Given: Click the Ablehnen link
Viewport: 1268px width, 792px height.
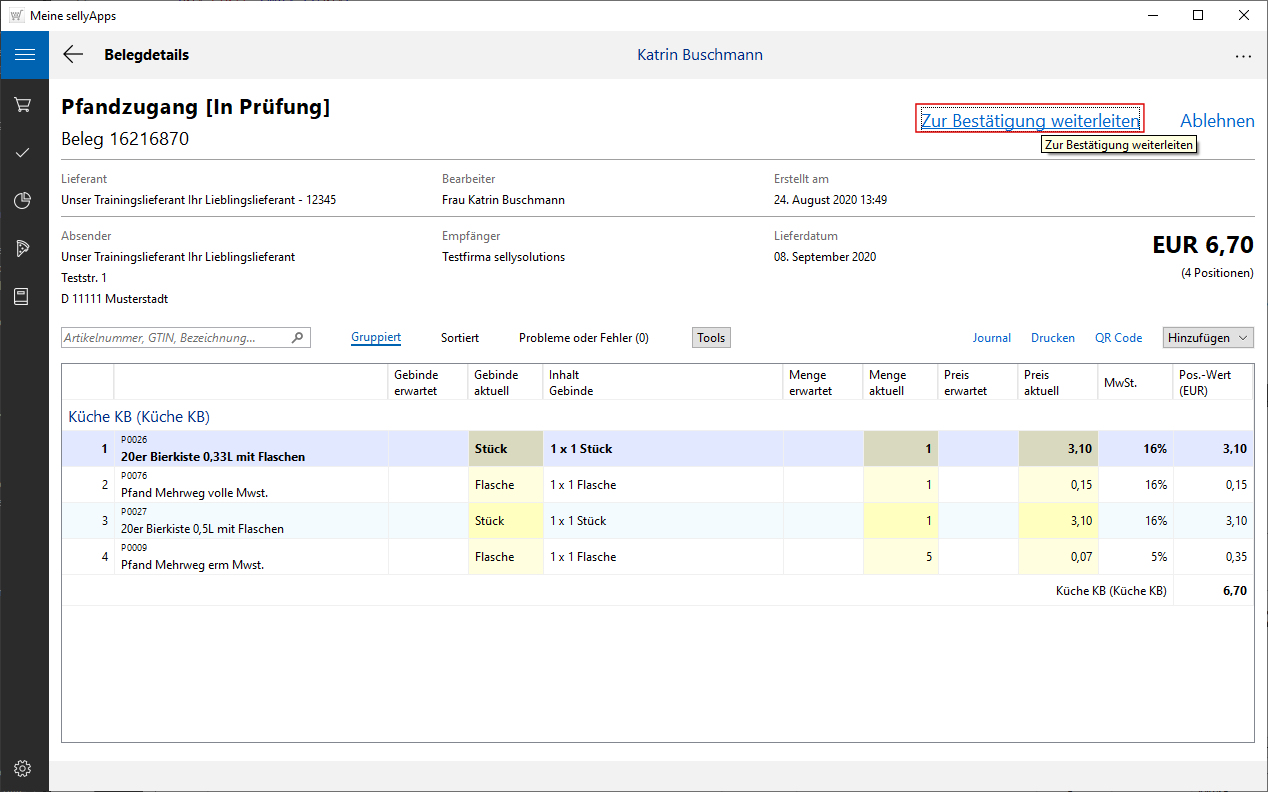Looking at the screenshot, I should 1217,121.
